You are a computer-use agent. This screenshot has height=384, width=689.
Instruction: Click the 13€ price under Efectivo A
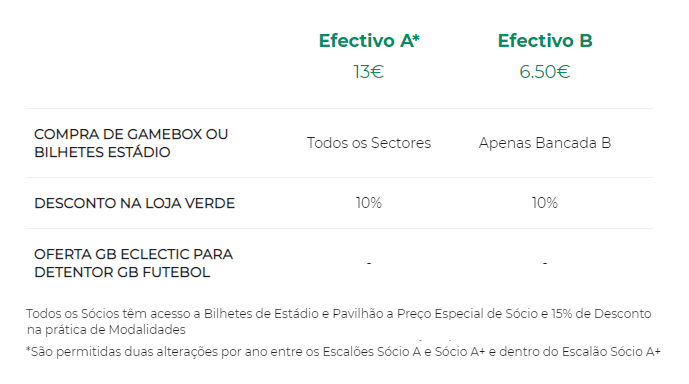[x=369, y=72]
